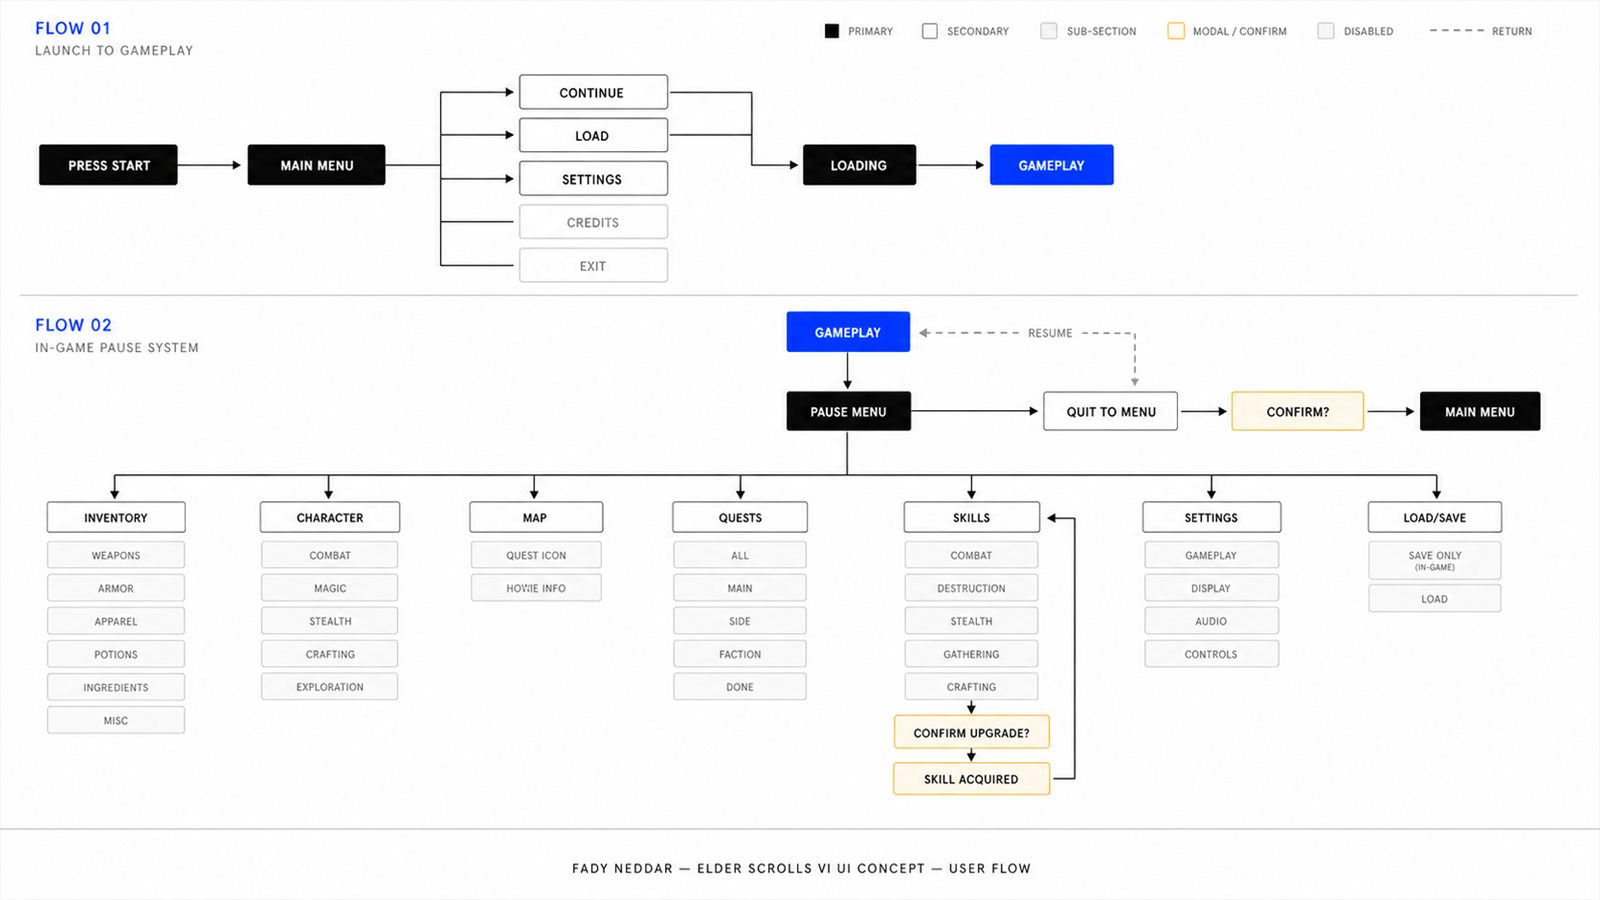Image resolution: width=1600 pixels, height=900 pixels.
Task: Click GAMEPLAY under Settings
Action: tap(1211, 555)
